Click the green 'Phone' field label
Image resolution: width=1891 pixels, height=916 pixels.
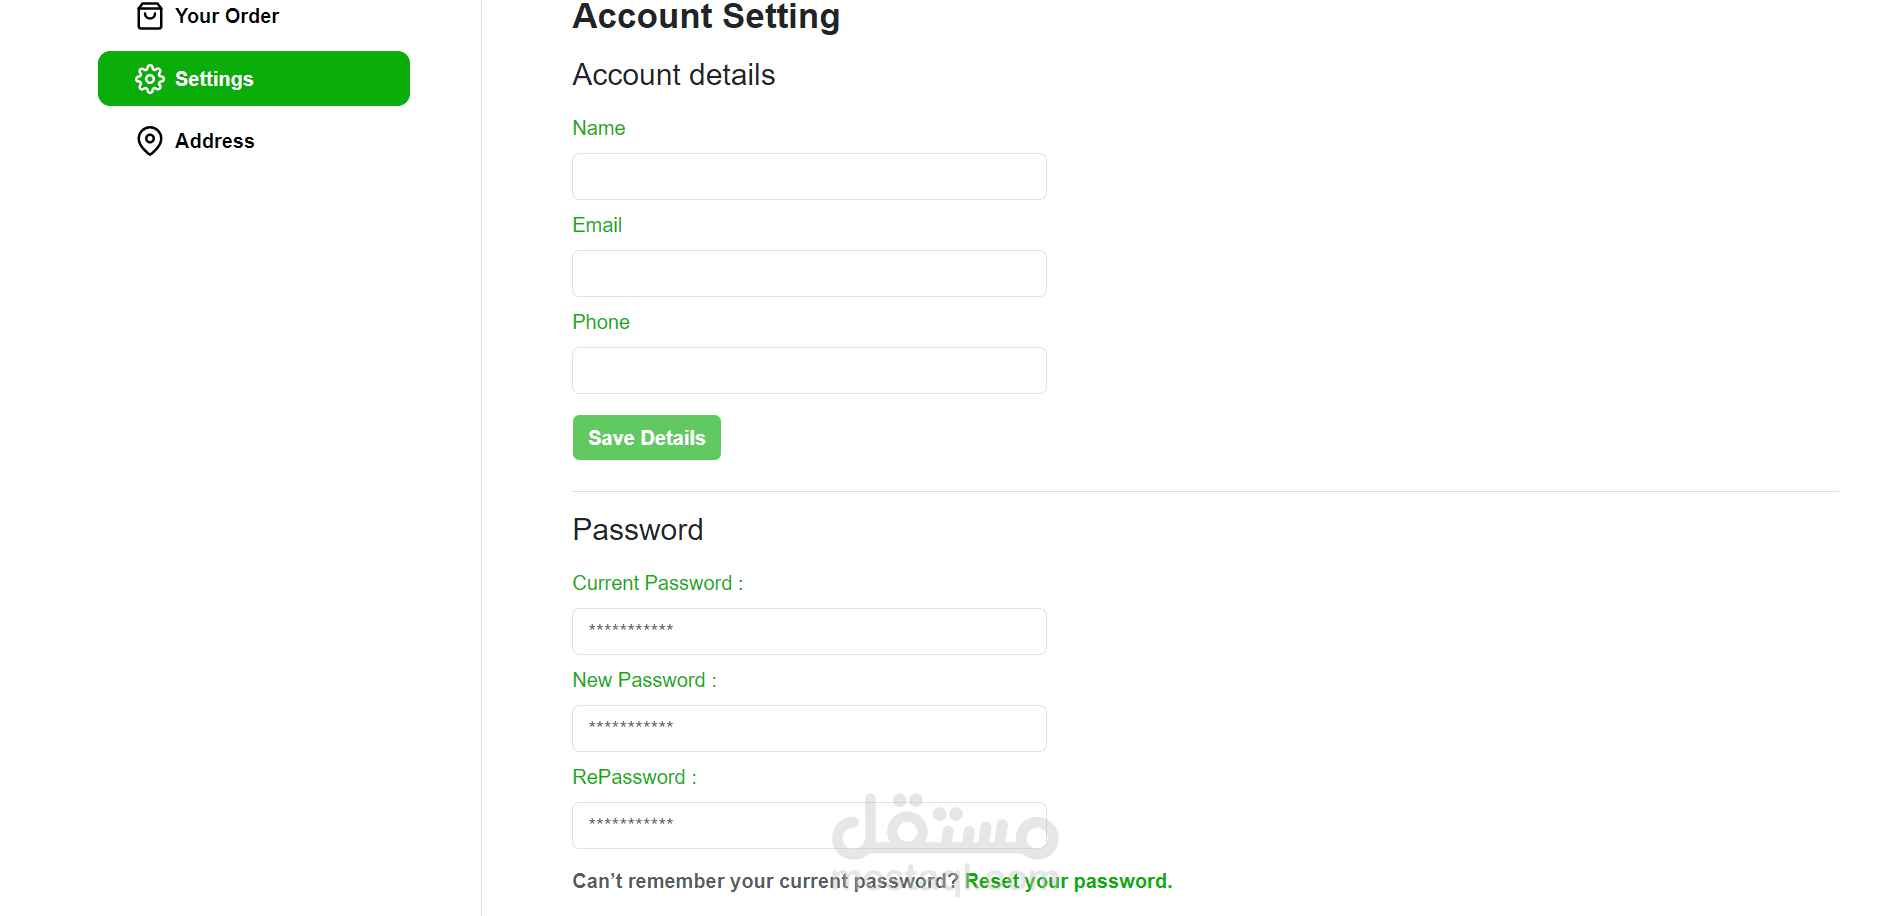tap(601, 322)
